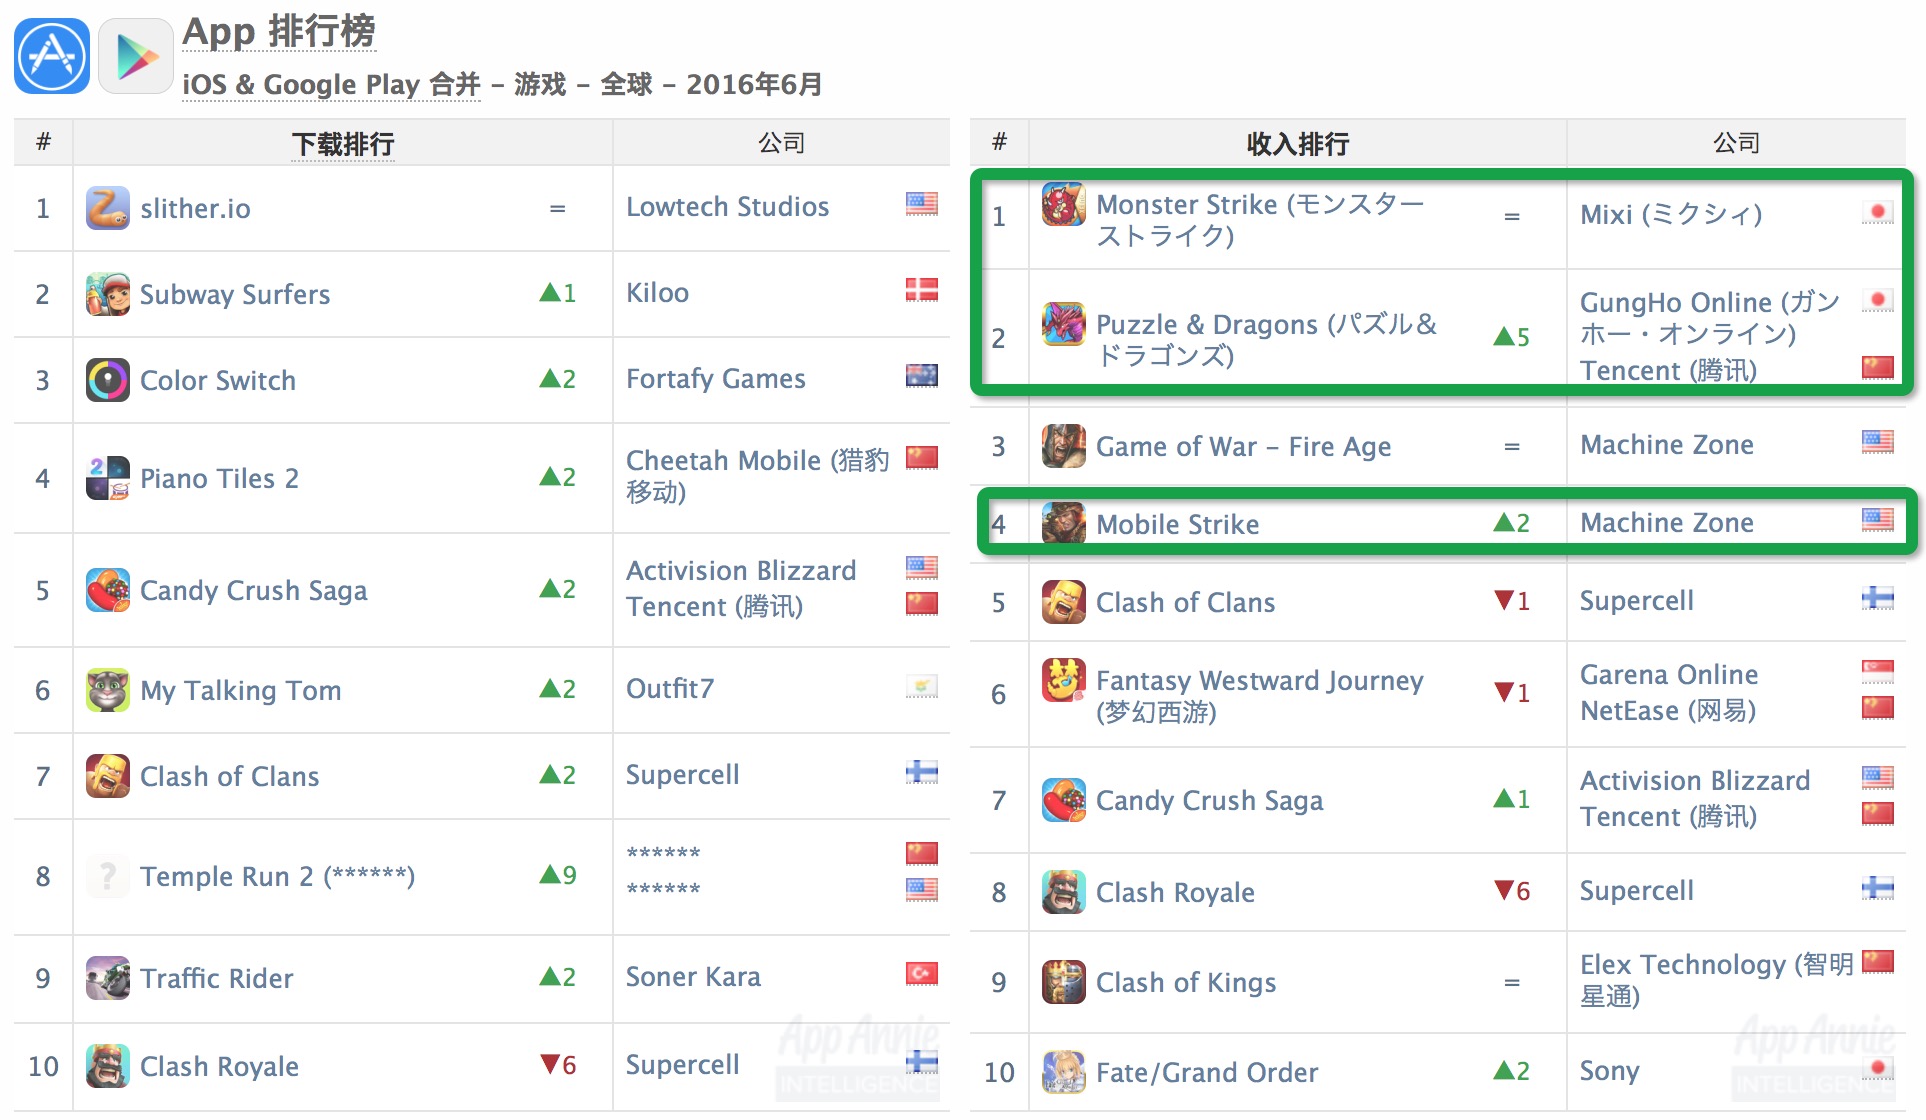Click the Mobile Strike game icon

[x=1064, y=524]
